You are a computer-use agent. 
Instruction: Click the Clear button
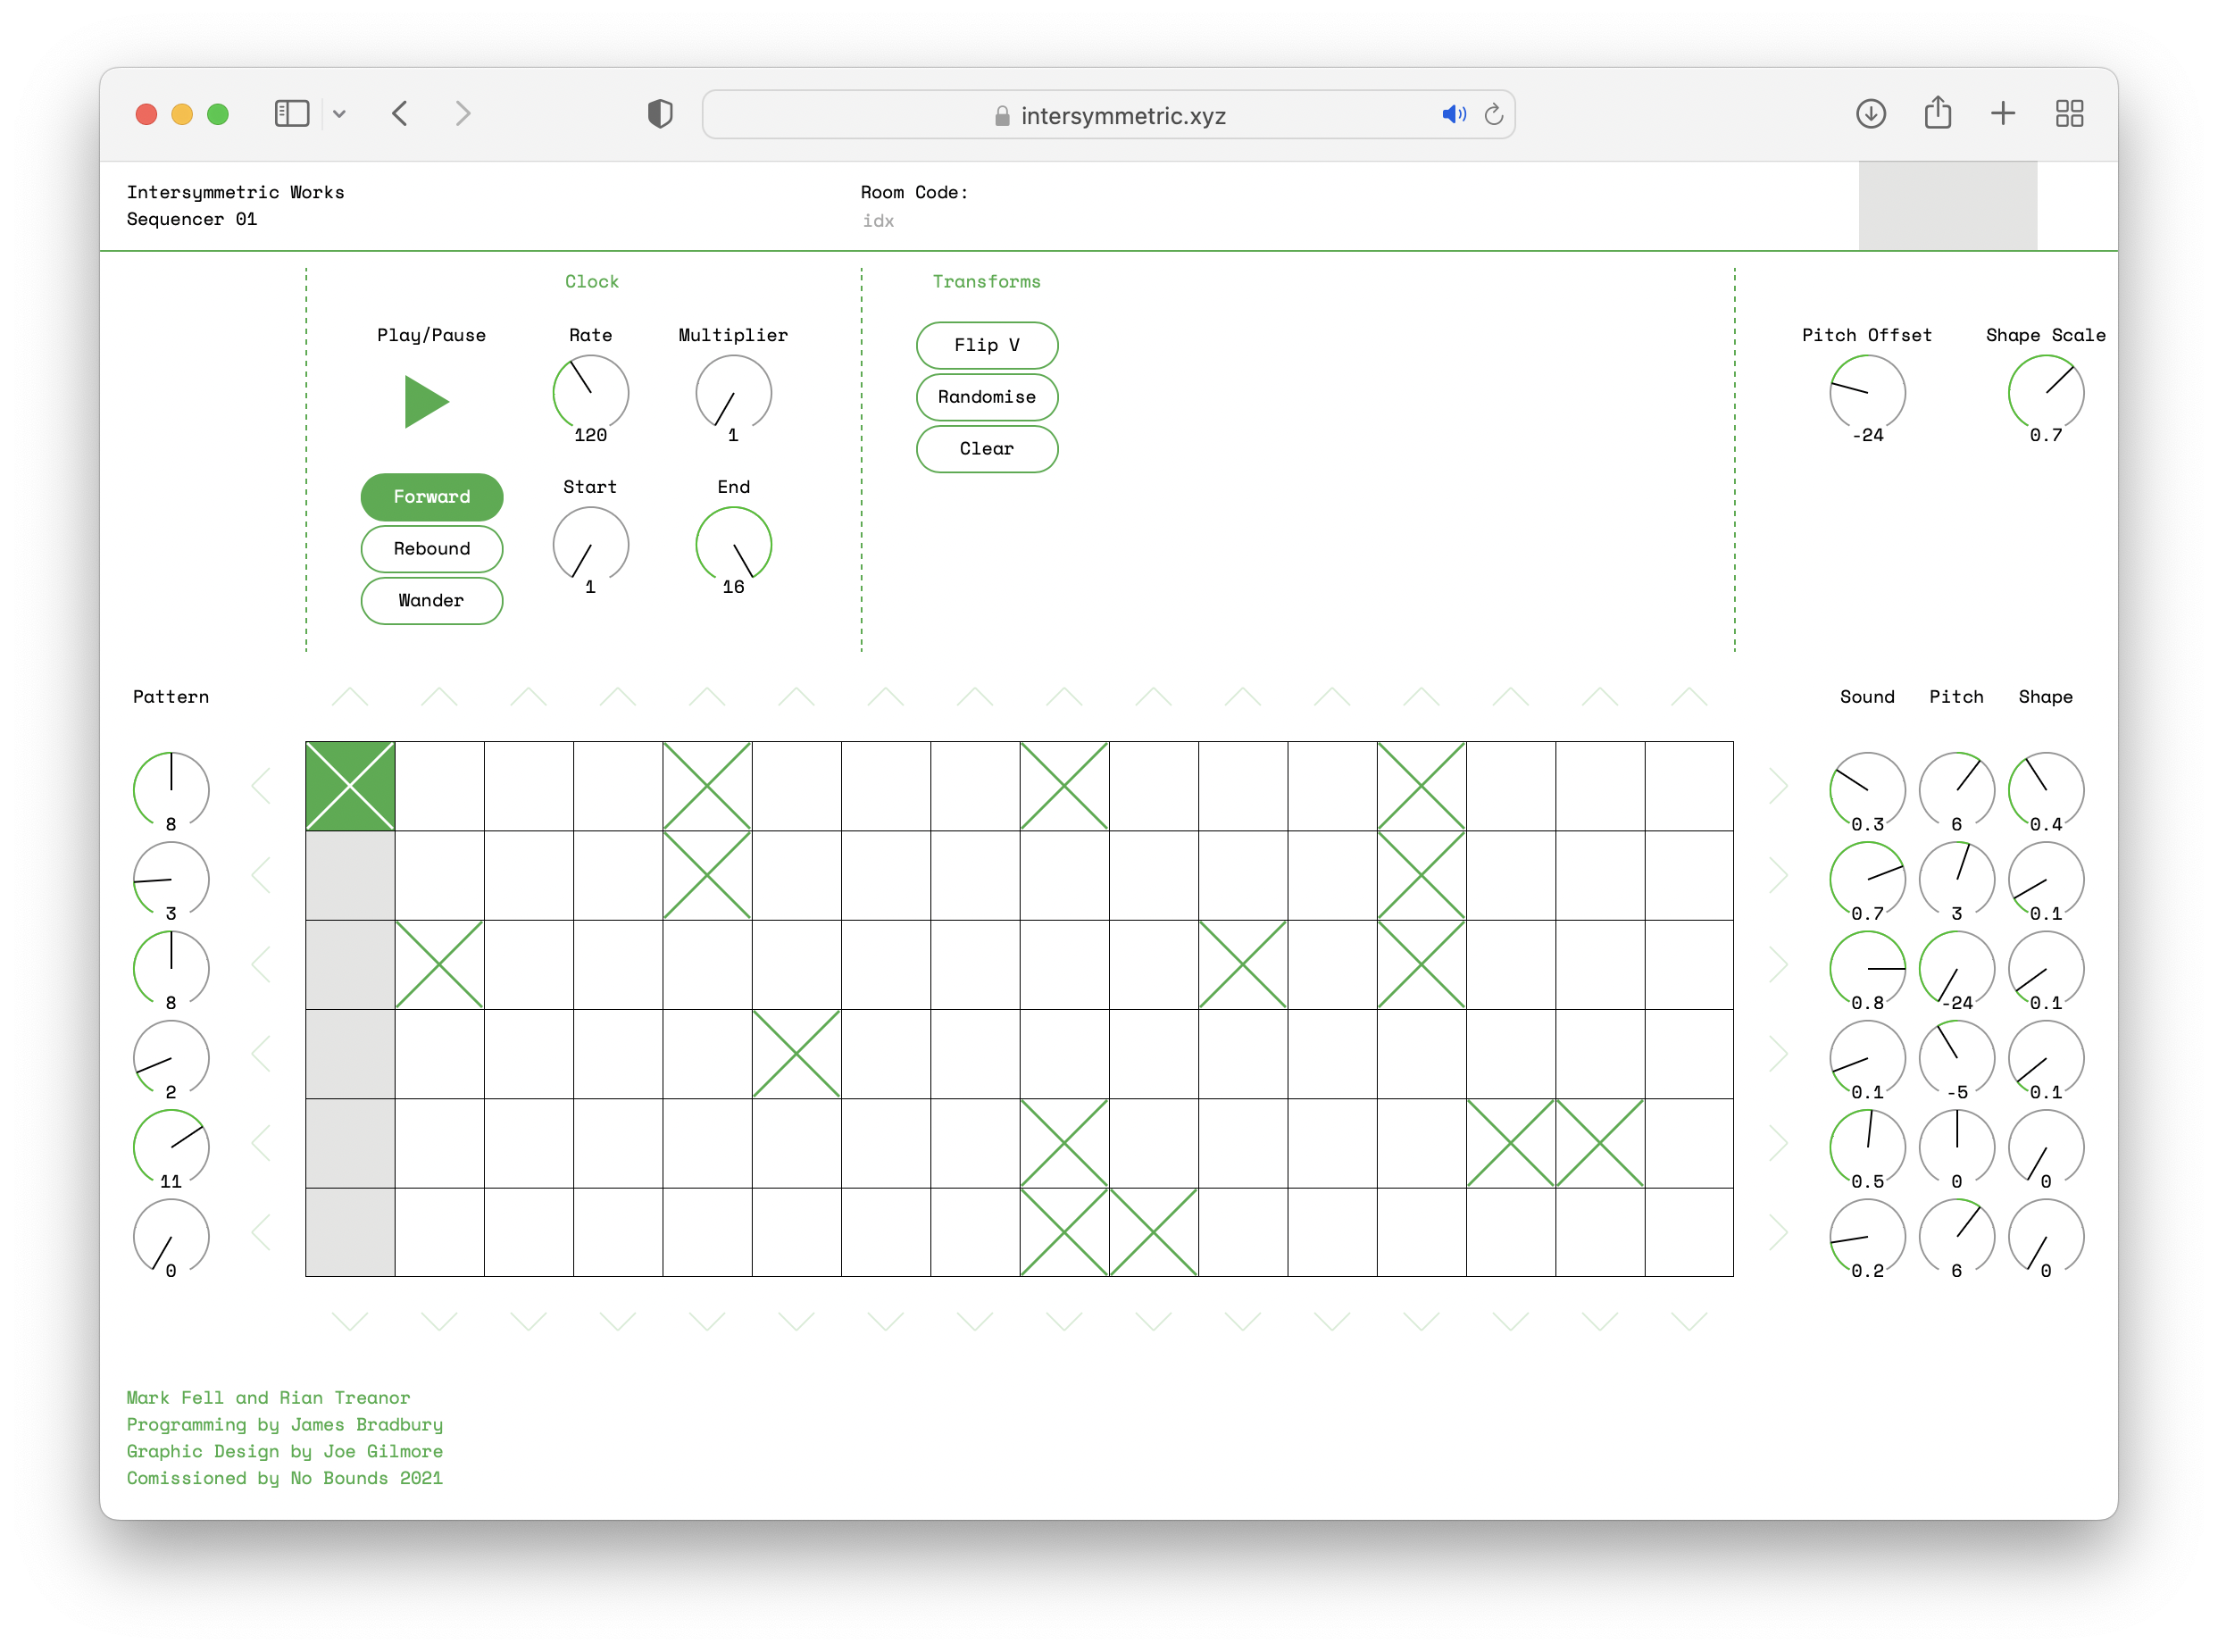[986, 449]
